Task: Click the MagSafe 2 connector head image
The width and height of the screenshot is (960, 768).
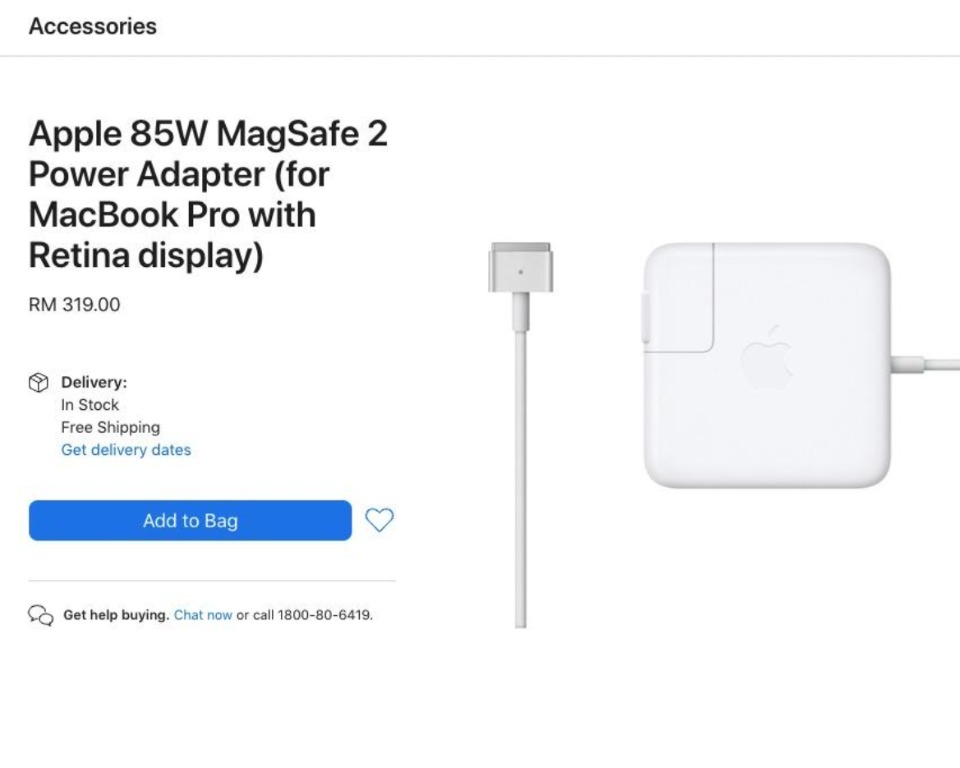Action: click(x=520, y=268)
